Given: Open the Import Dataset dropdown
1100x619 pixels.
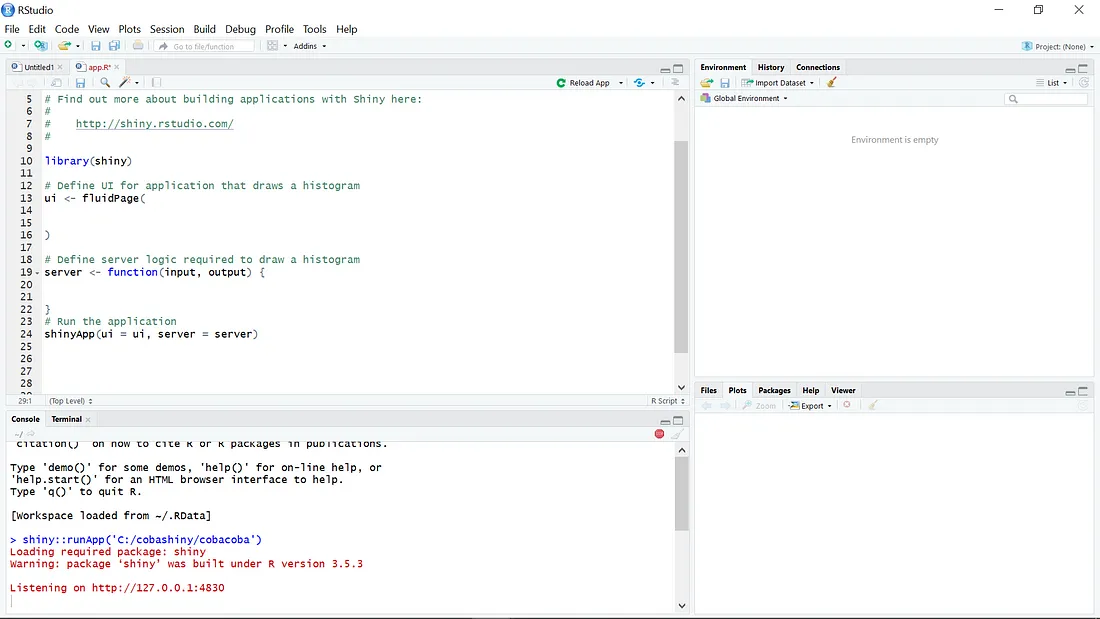Looking at the screenshot, I should tap(779, 83).
